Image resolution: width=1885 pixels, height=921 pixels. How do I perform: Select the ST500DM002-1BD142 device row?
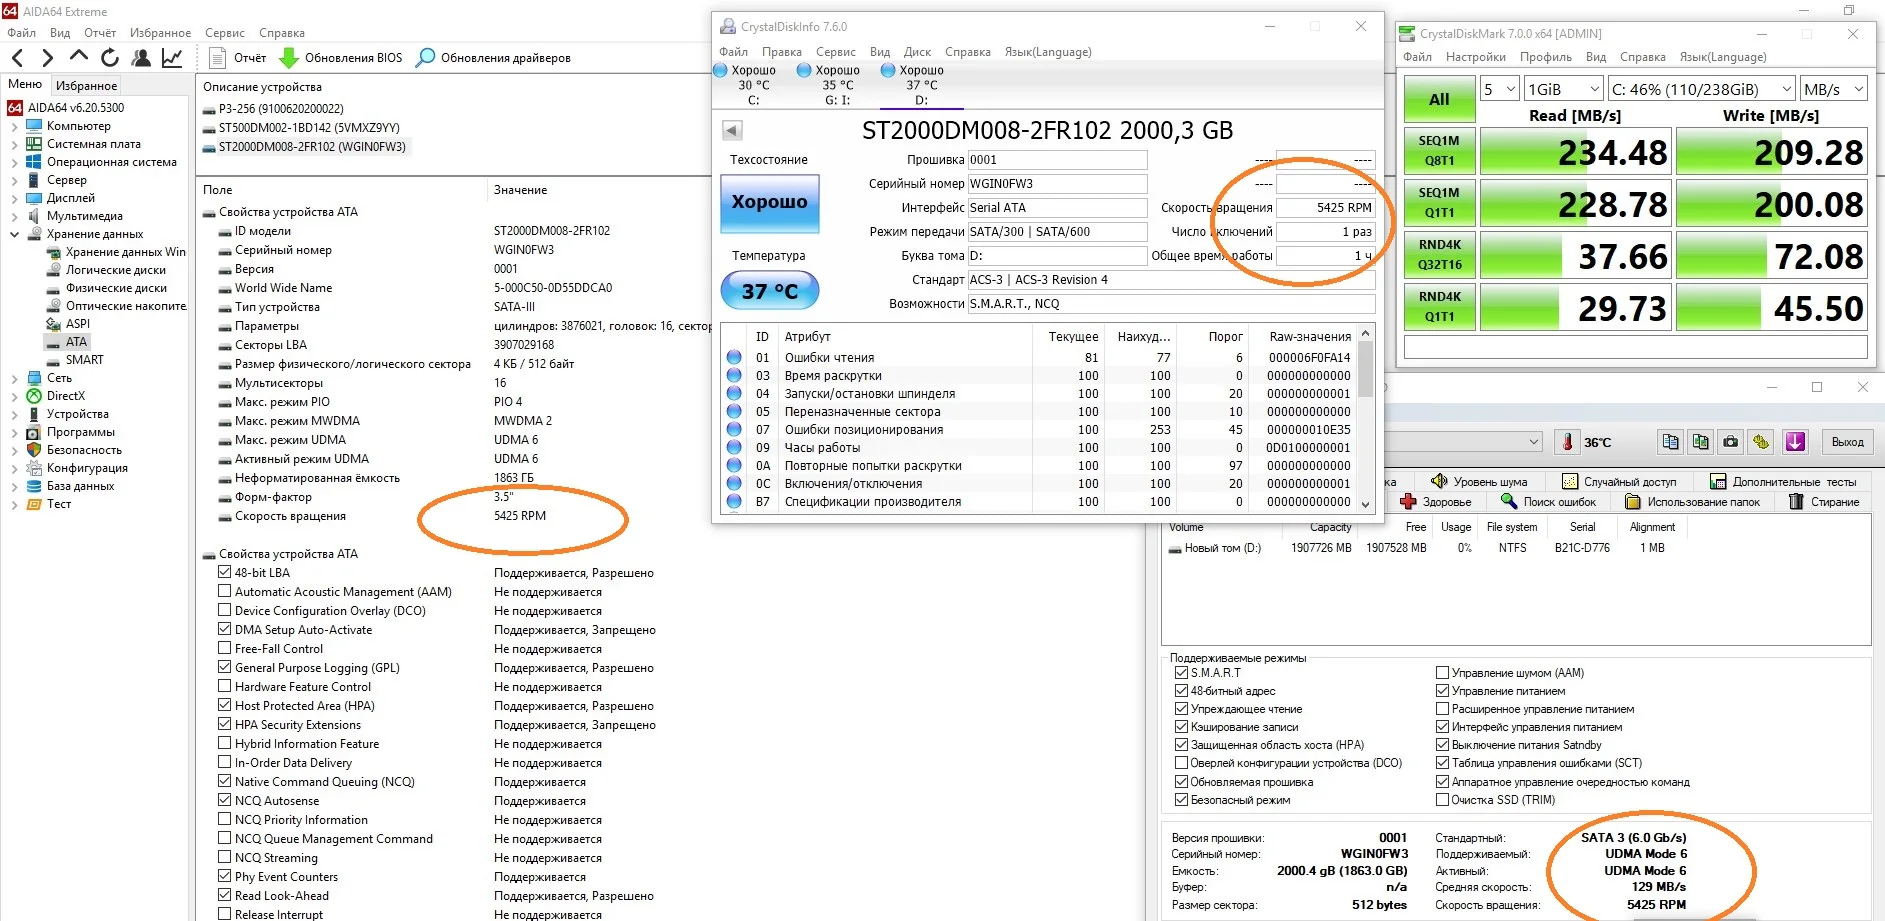click(x=309, y=128)
